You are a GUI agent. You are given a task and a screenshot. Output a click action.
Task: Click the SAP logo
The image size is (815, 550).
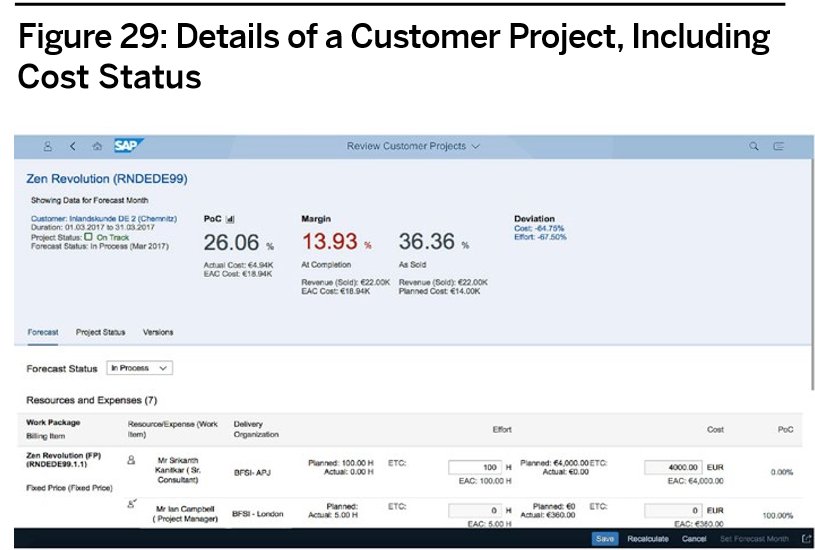coord(128,146)
